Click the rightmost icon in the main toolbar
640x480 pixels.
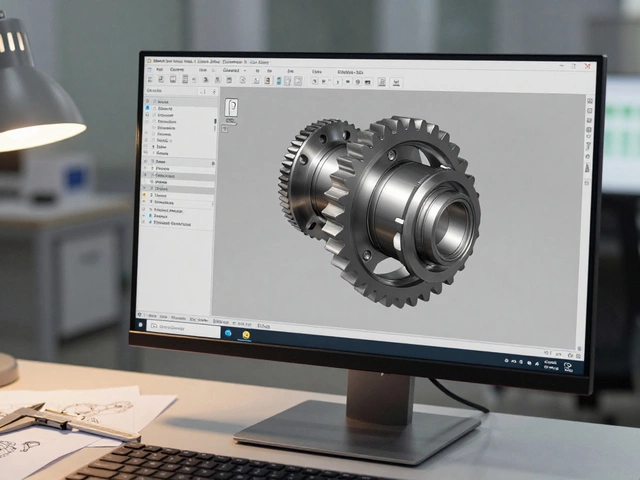point(396,82)
